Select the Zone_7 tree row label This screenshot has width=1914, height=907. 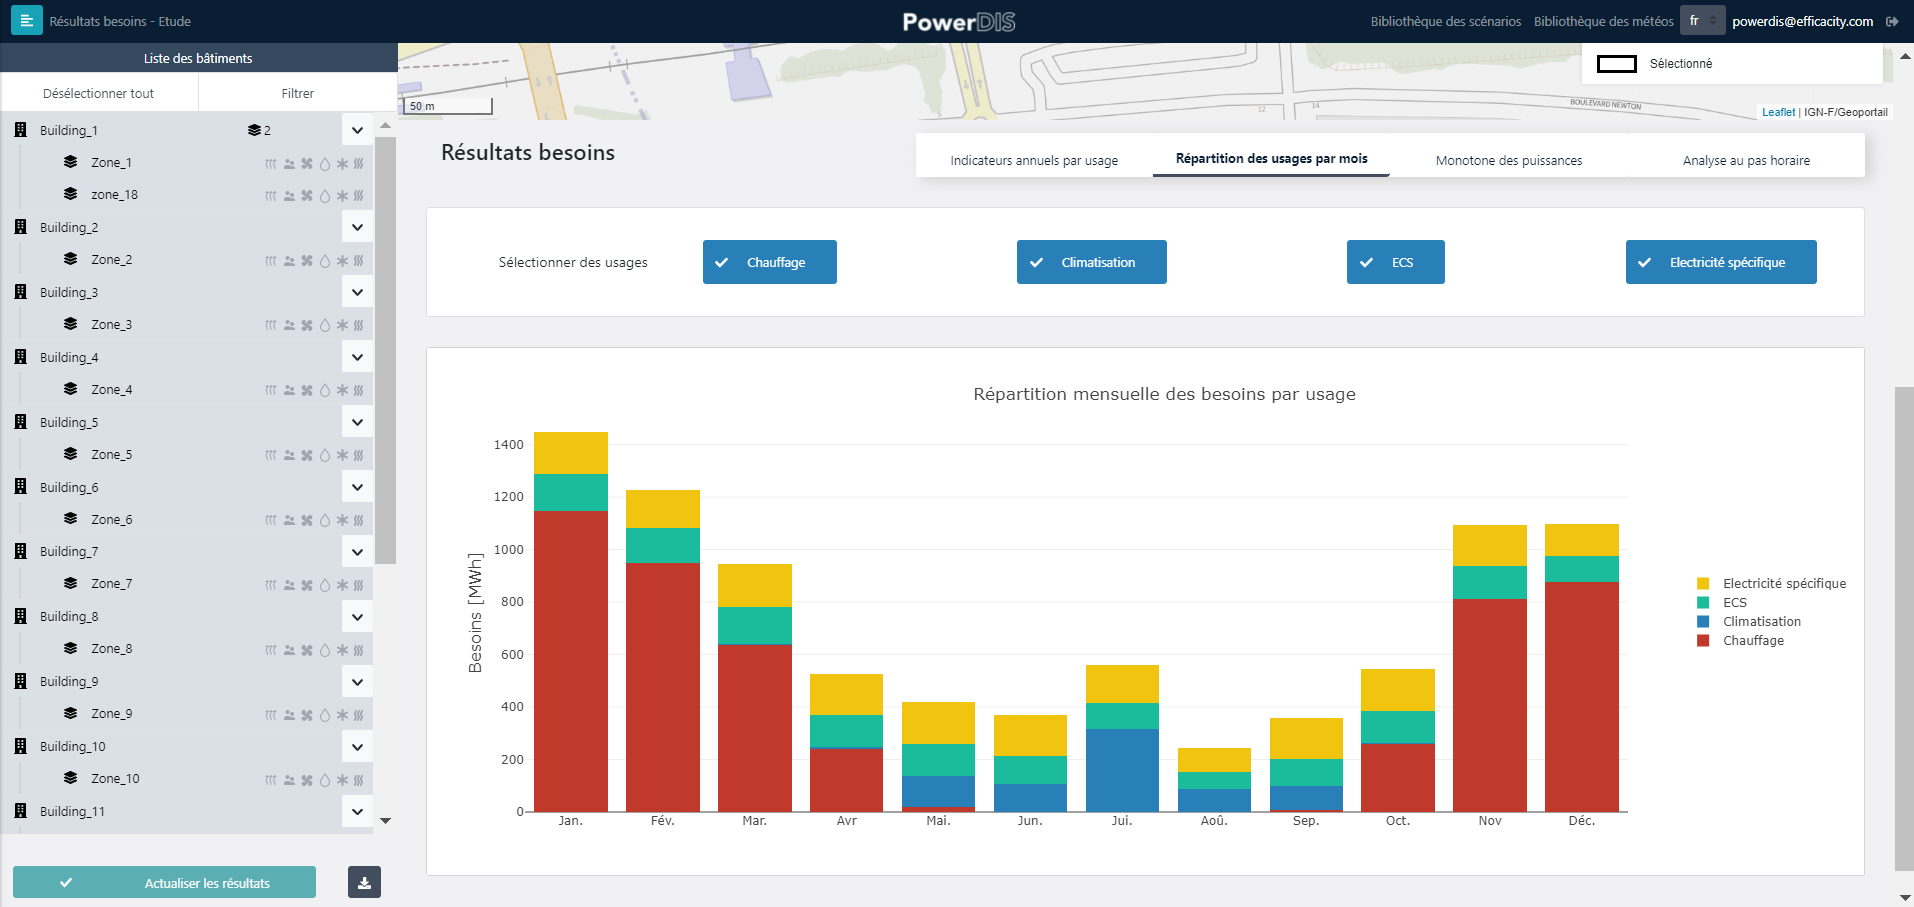coord(111,583)
